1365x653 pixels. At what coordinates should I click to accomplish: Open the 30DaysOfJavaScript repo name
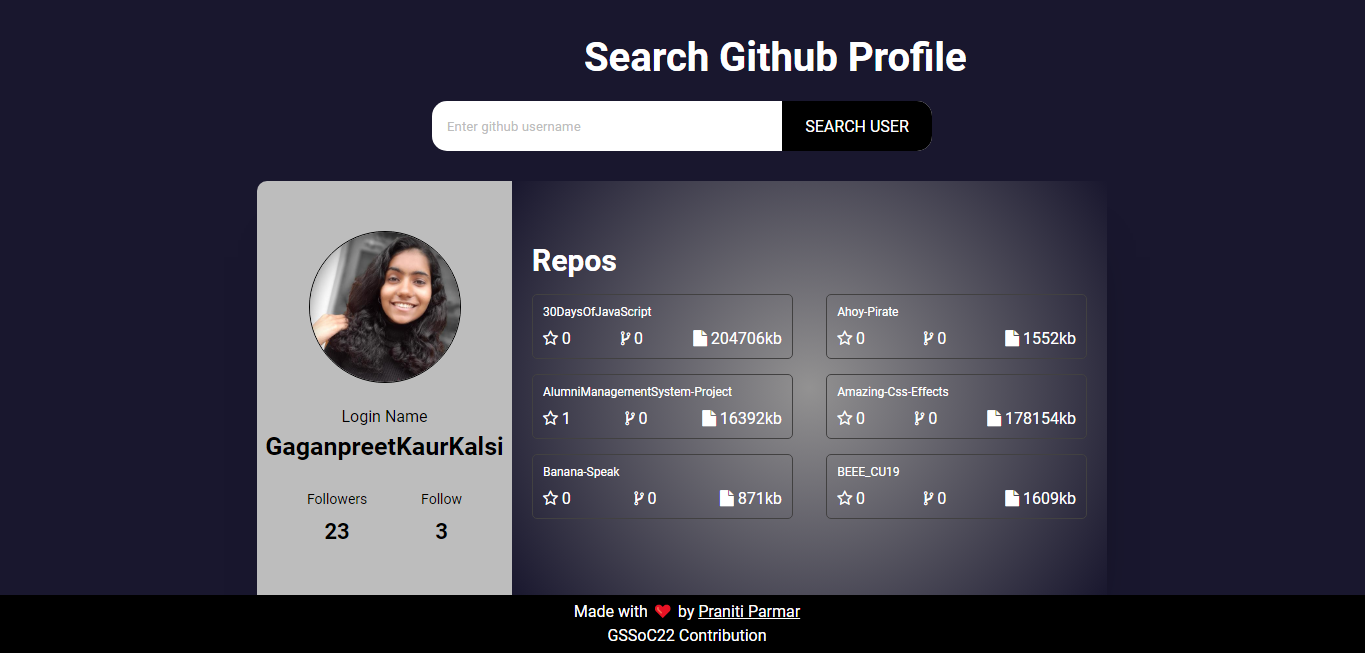coord(597,312)
